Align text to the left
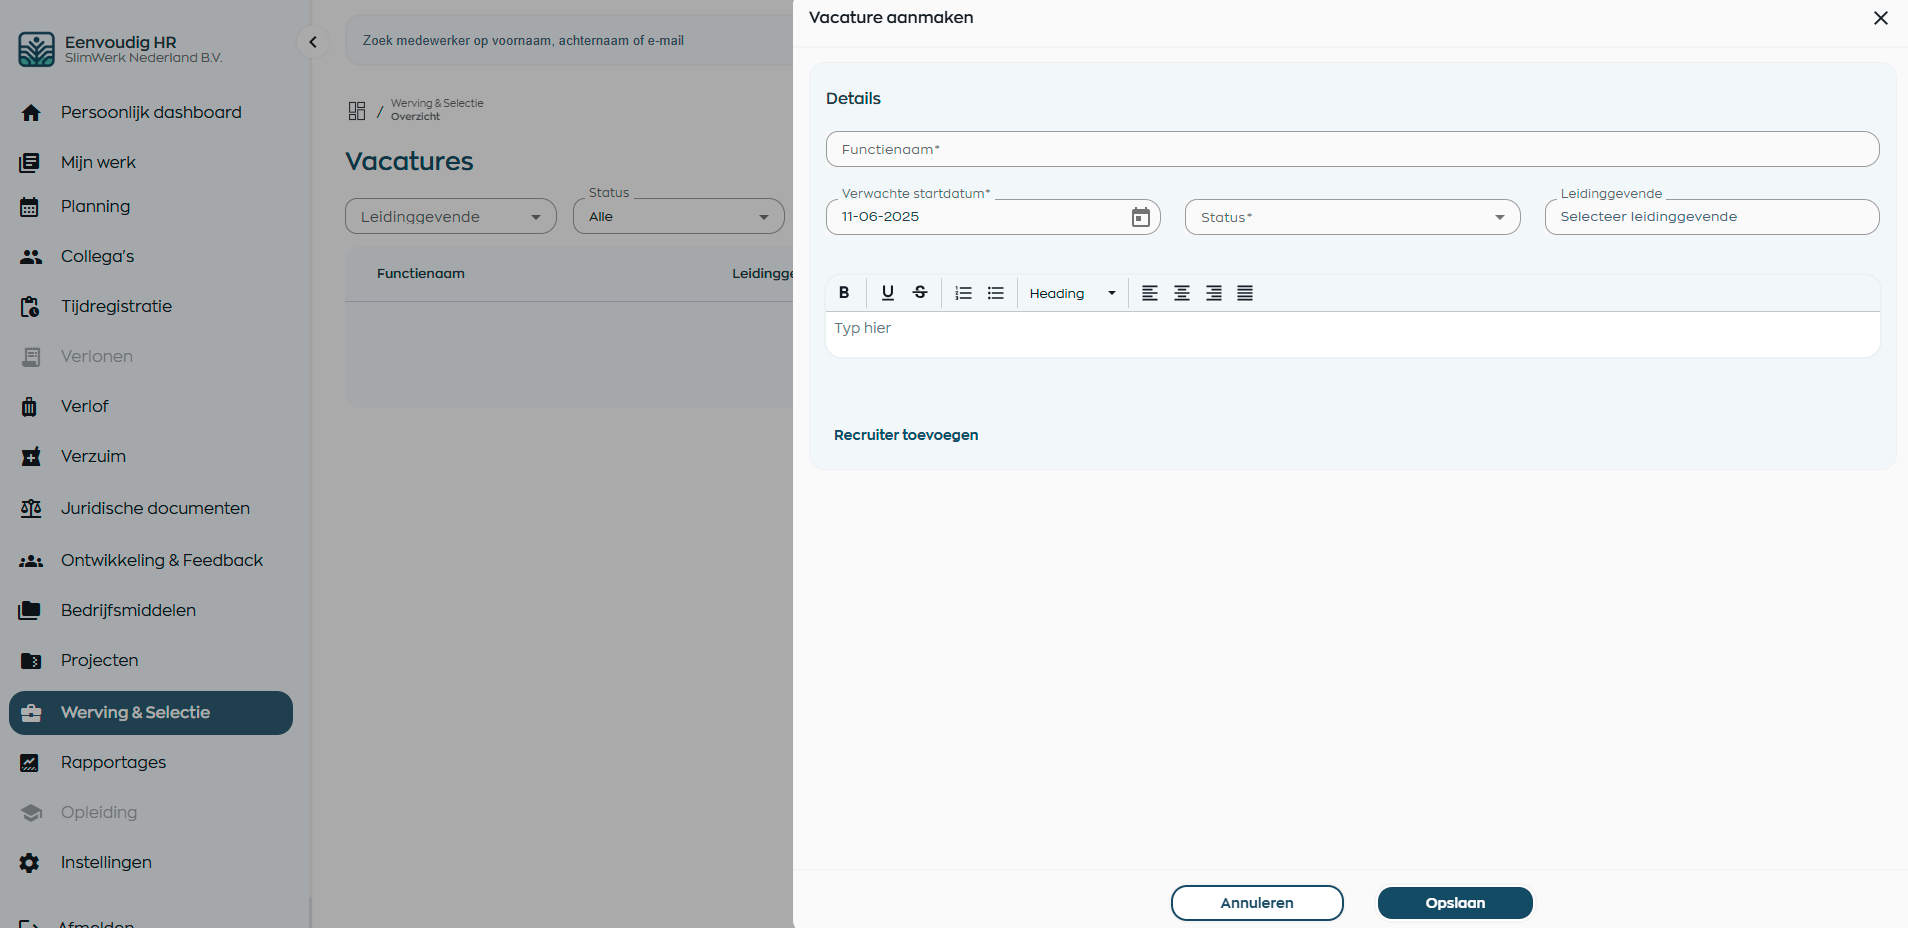 point(1150,293)
